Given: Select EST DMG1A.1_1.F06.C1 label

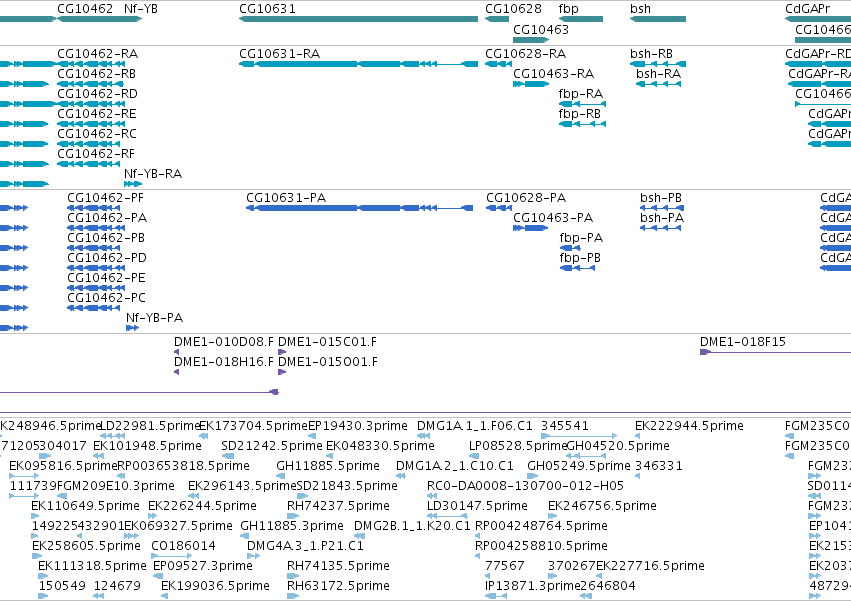Looking at the screenshot, I should click(x=475, y=426).
